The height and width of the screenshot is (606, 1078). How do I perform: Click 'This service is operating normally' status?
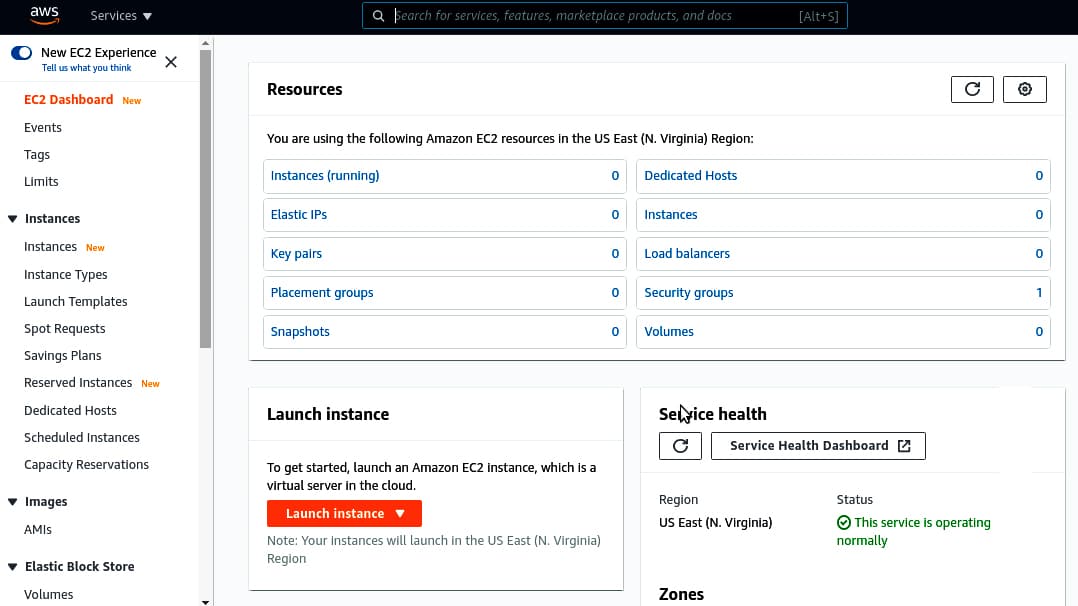tap(914, 532)
